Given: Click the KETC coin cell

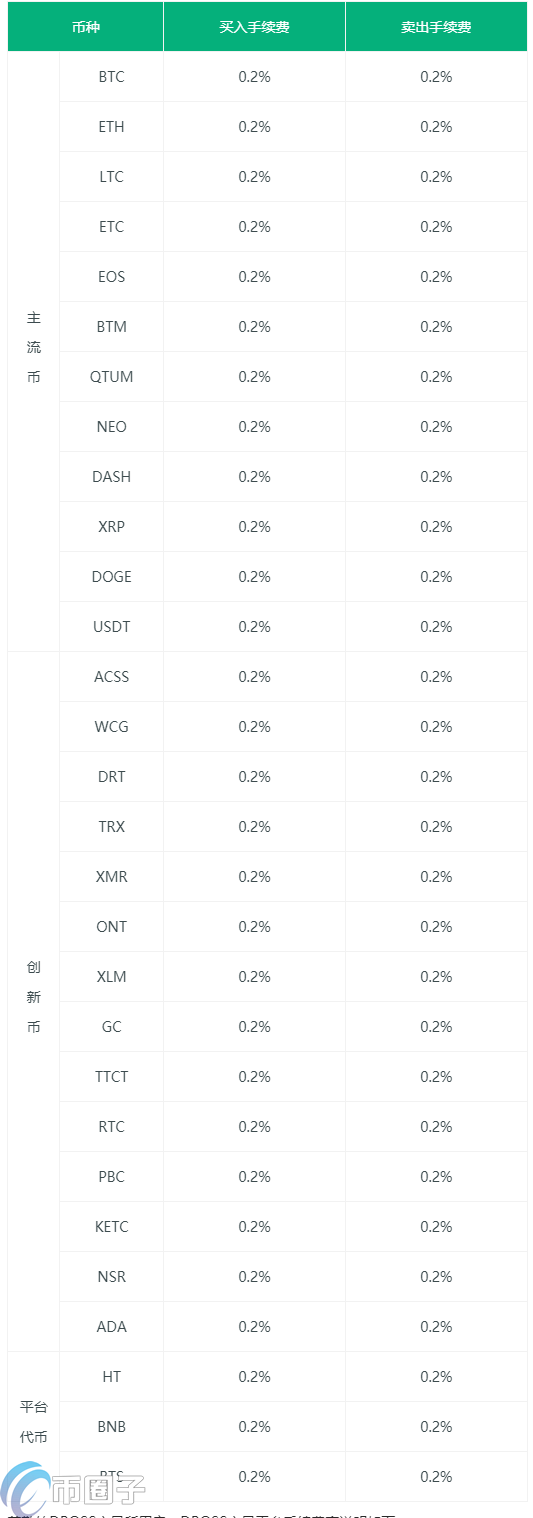Looking at the screenshot, I should tap(112, 1227).
